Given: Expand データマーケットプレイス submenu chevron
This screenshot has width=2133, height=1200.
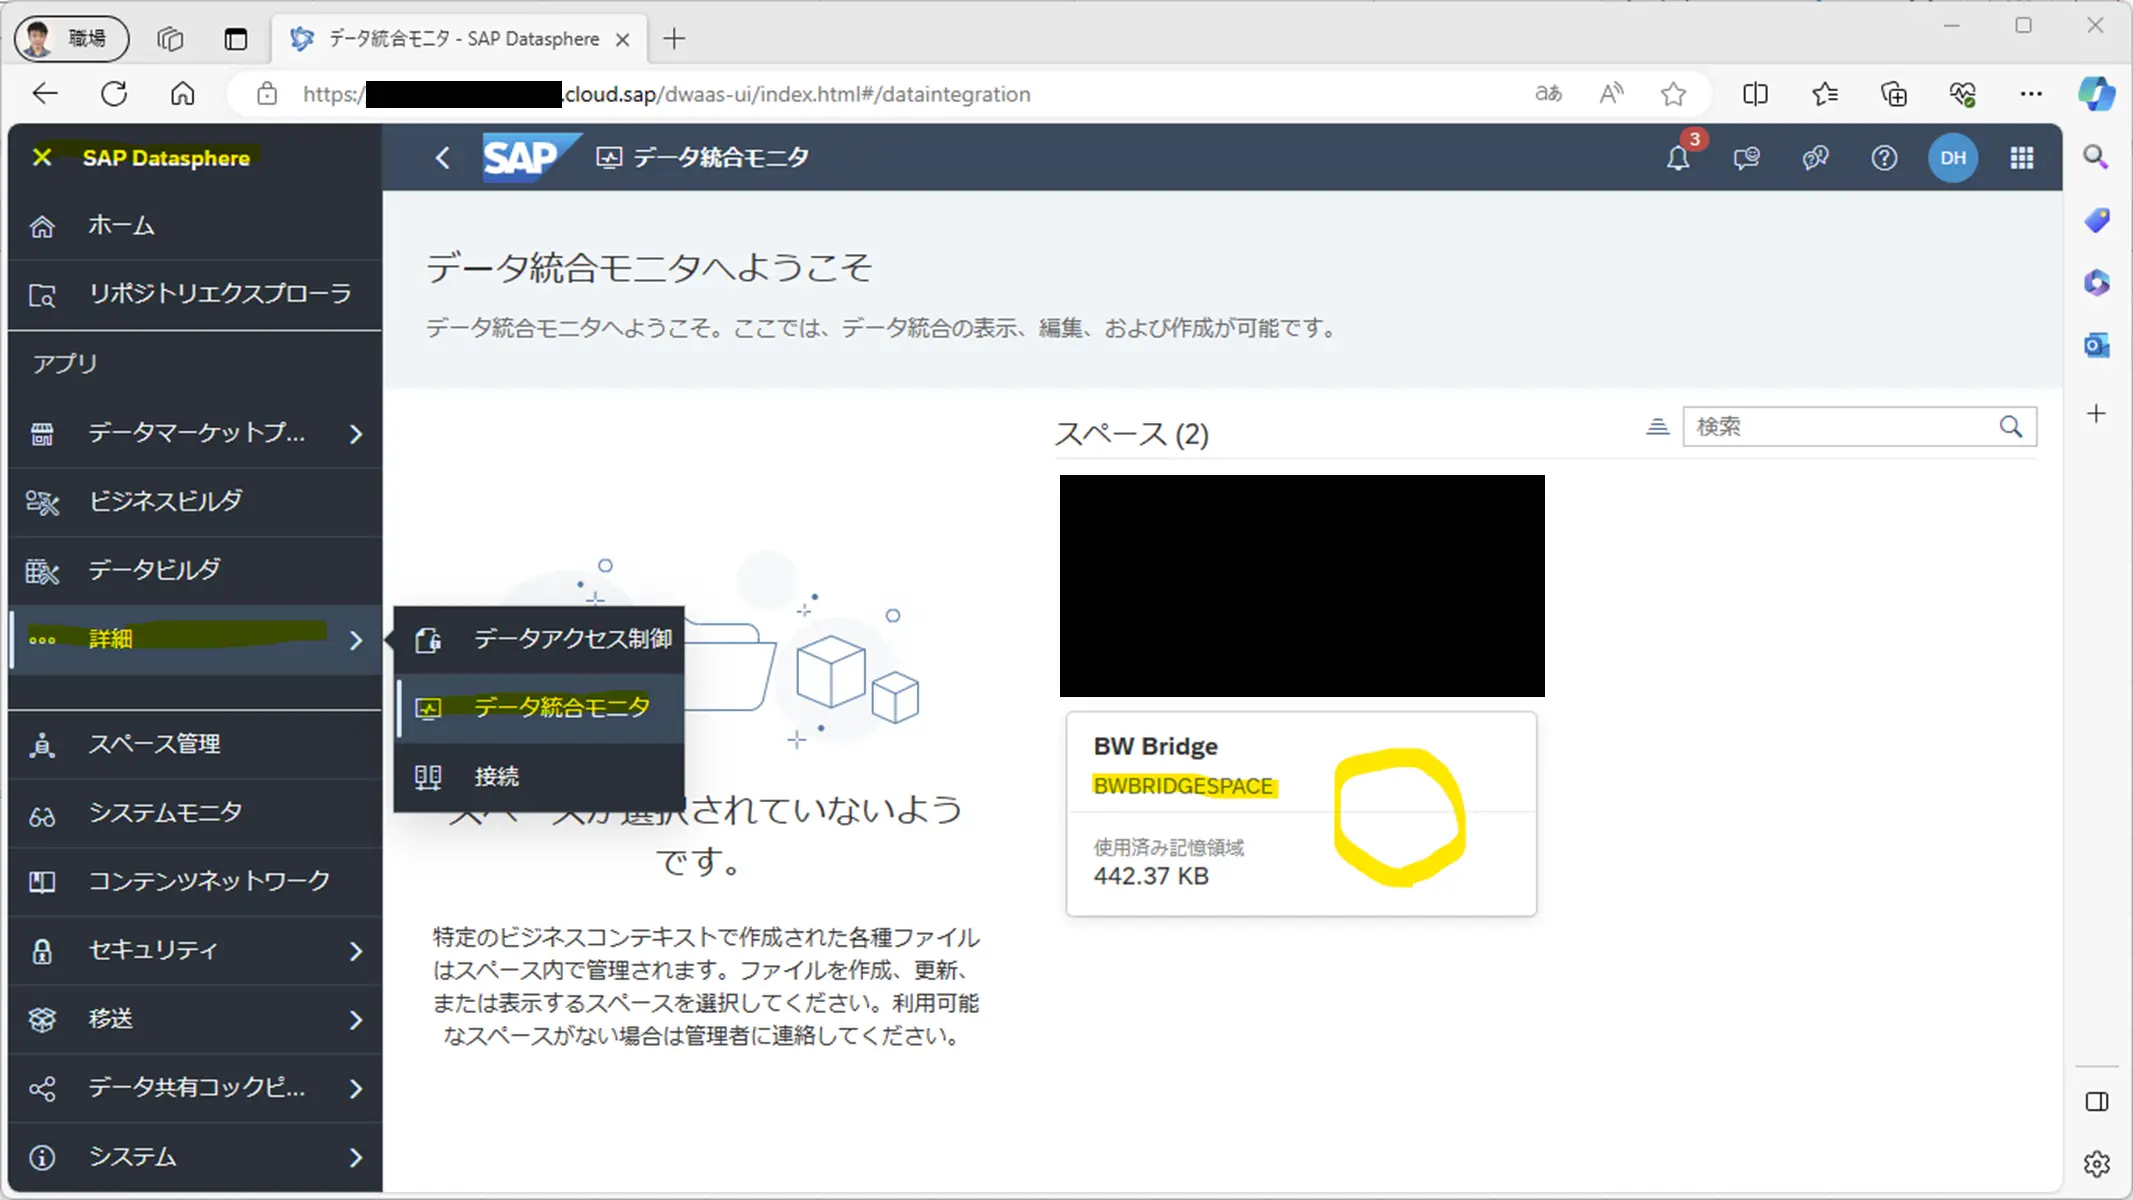Looking at the screenshot, I should click(356, 434).
